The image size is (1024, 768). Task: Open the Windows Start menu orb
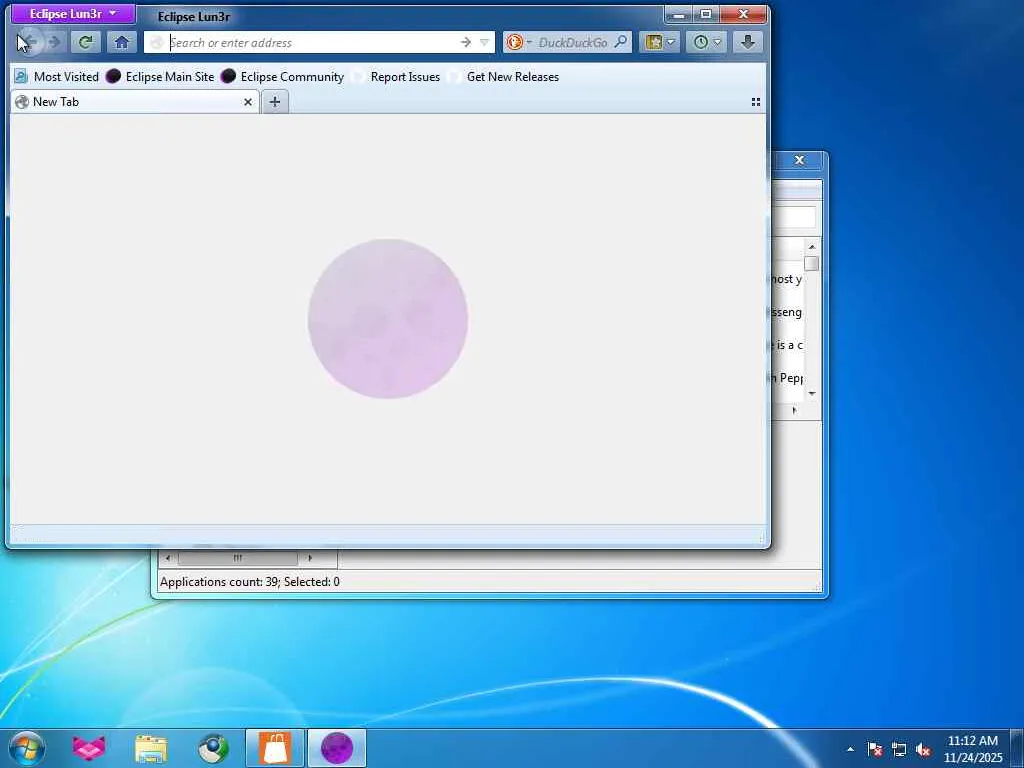click(x=27, y=748)
